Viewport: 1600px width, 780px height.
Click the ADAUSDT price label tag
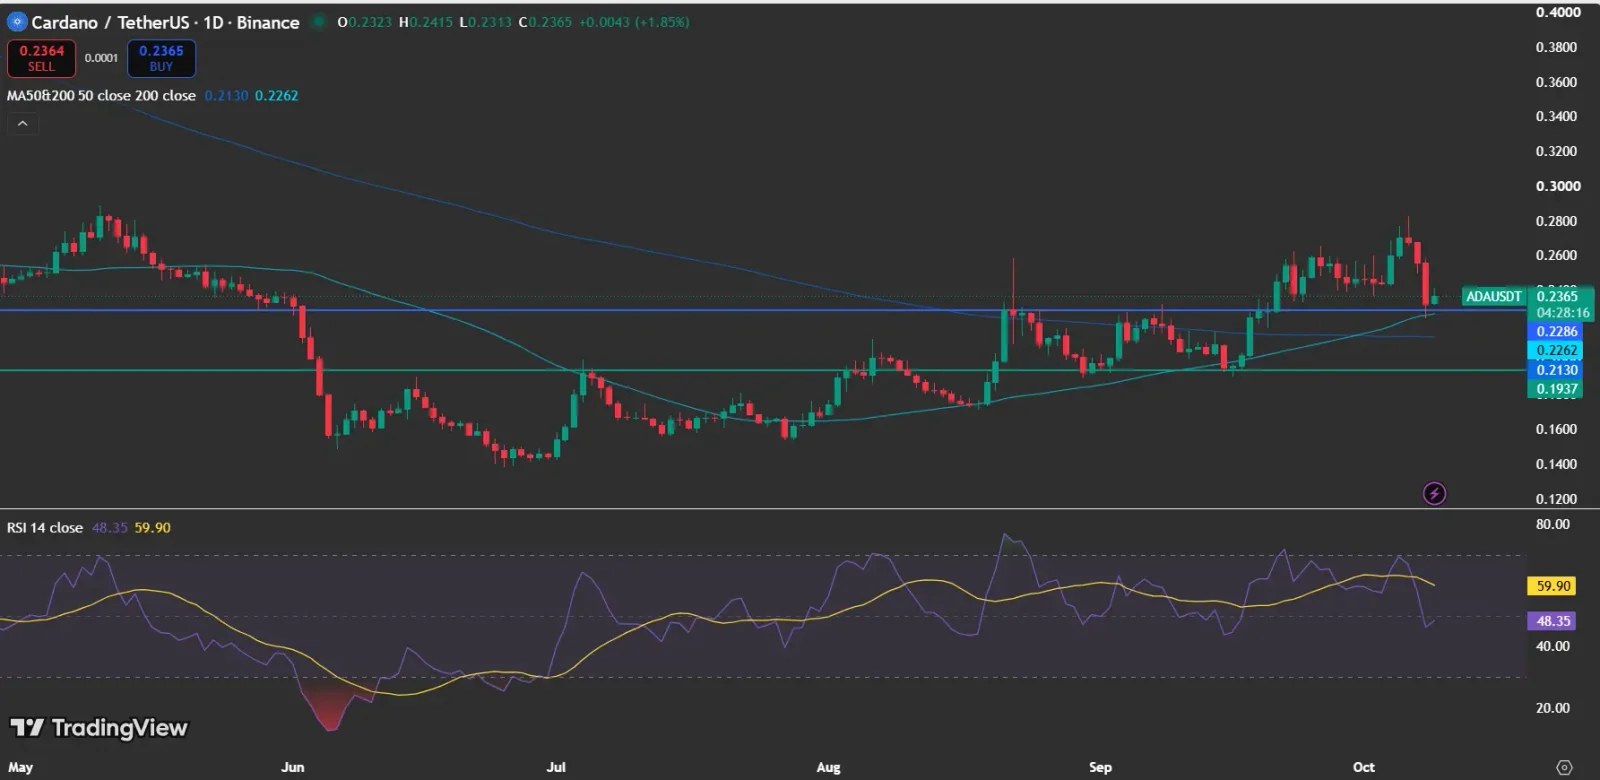tap(1494, 296)
